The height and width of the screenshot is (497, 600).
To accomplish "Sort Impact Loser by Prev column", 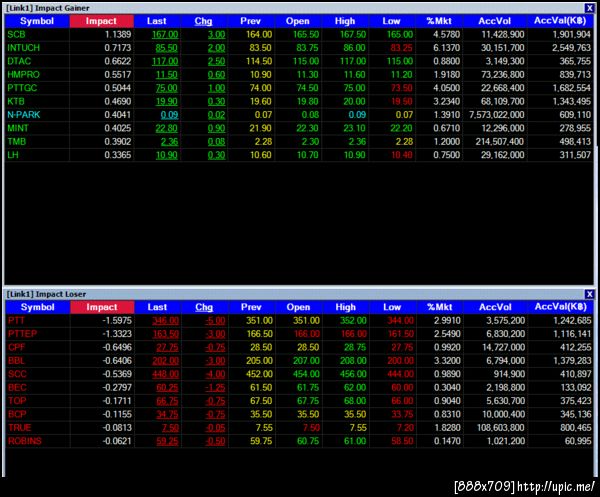I will point(251,307).
